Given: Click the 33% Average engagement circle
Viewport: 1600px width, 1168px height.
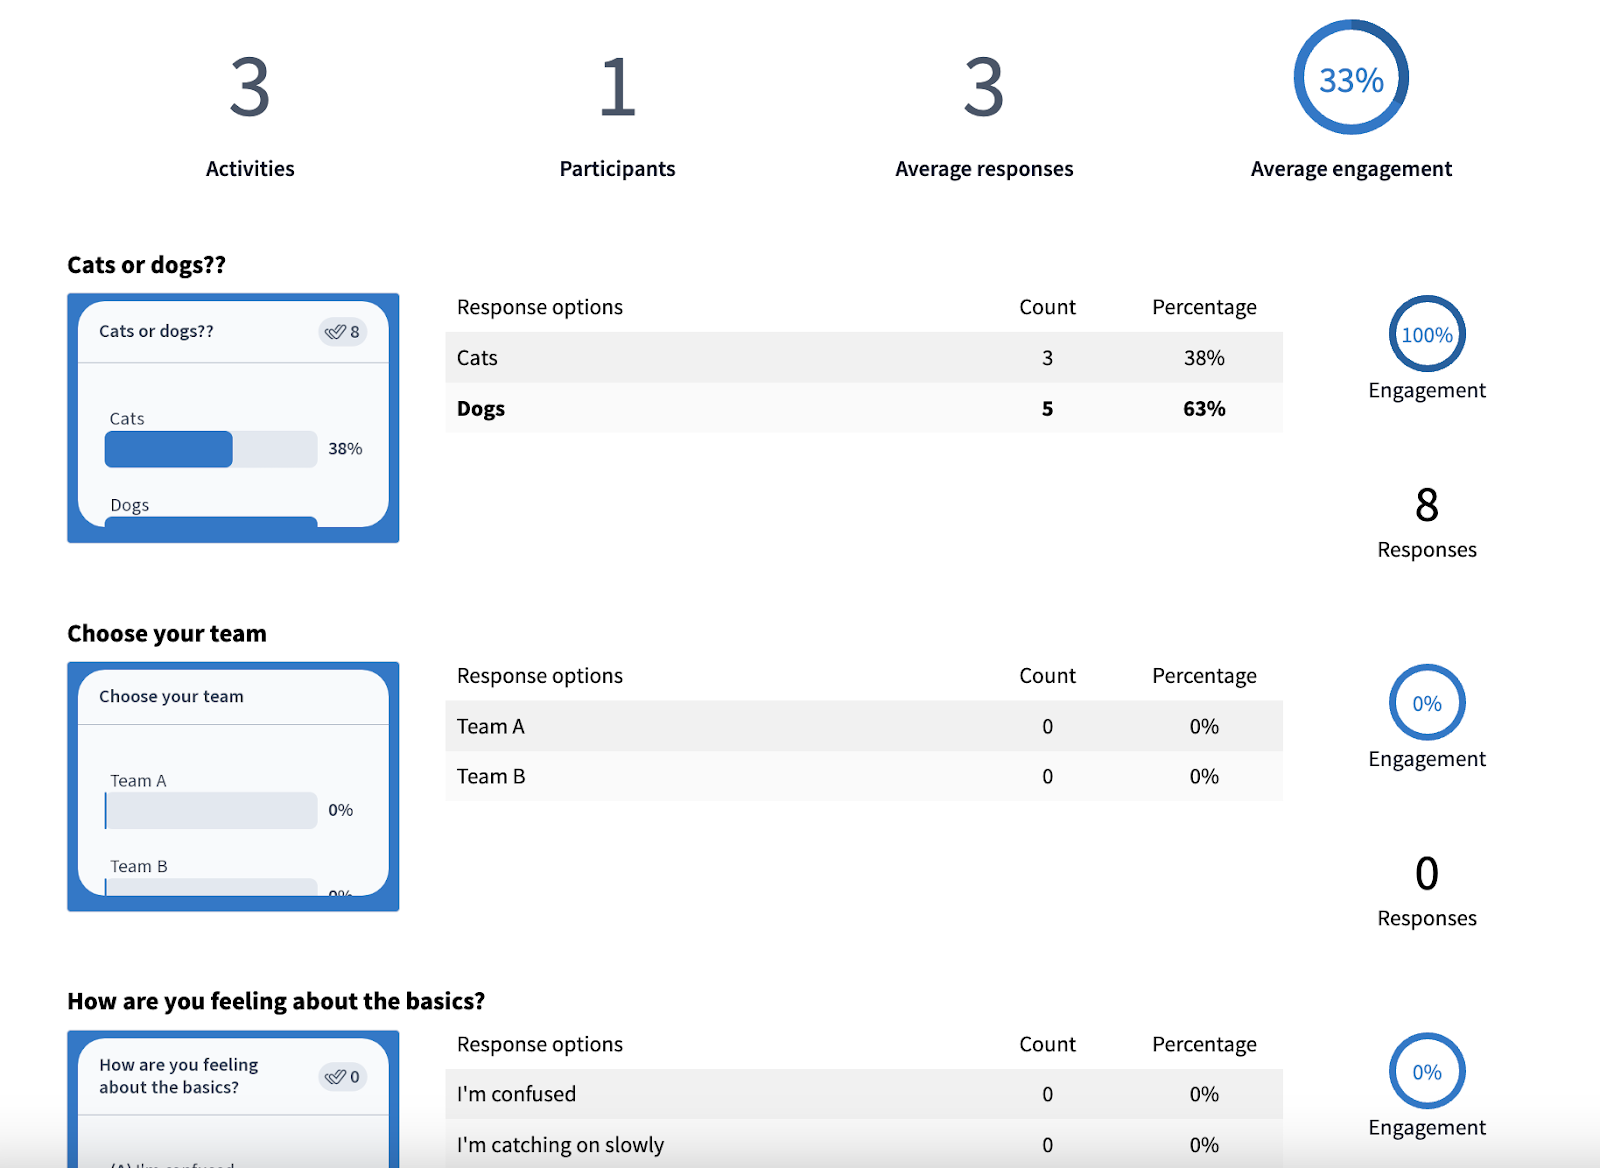Looking at the screenshot, I should click(x=1351, y=76).
